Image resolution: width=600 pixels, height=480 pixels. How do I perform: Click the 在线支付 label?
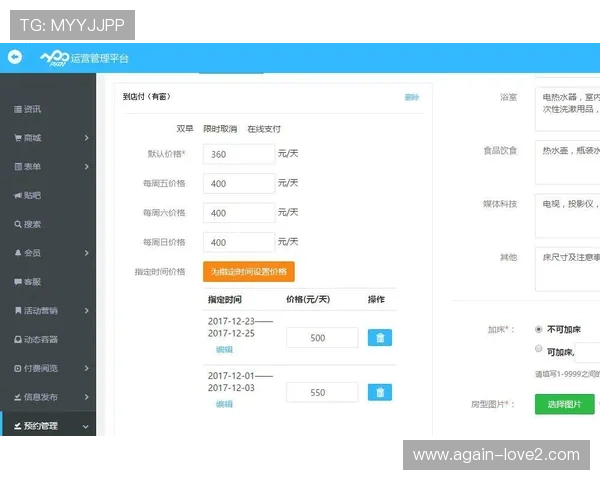(264, 129)
